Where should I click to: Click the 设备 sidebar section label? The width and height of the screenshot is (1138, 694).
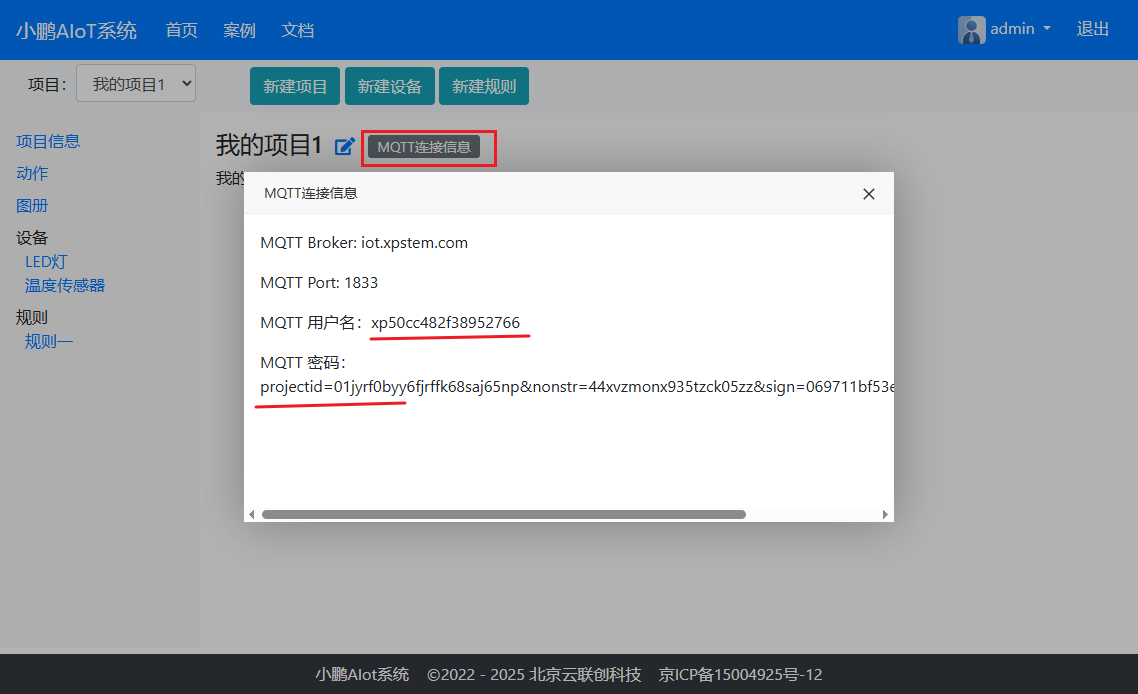(x=32, y=237)
